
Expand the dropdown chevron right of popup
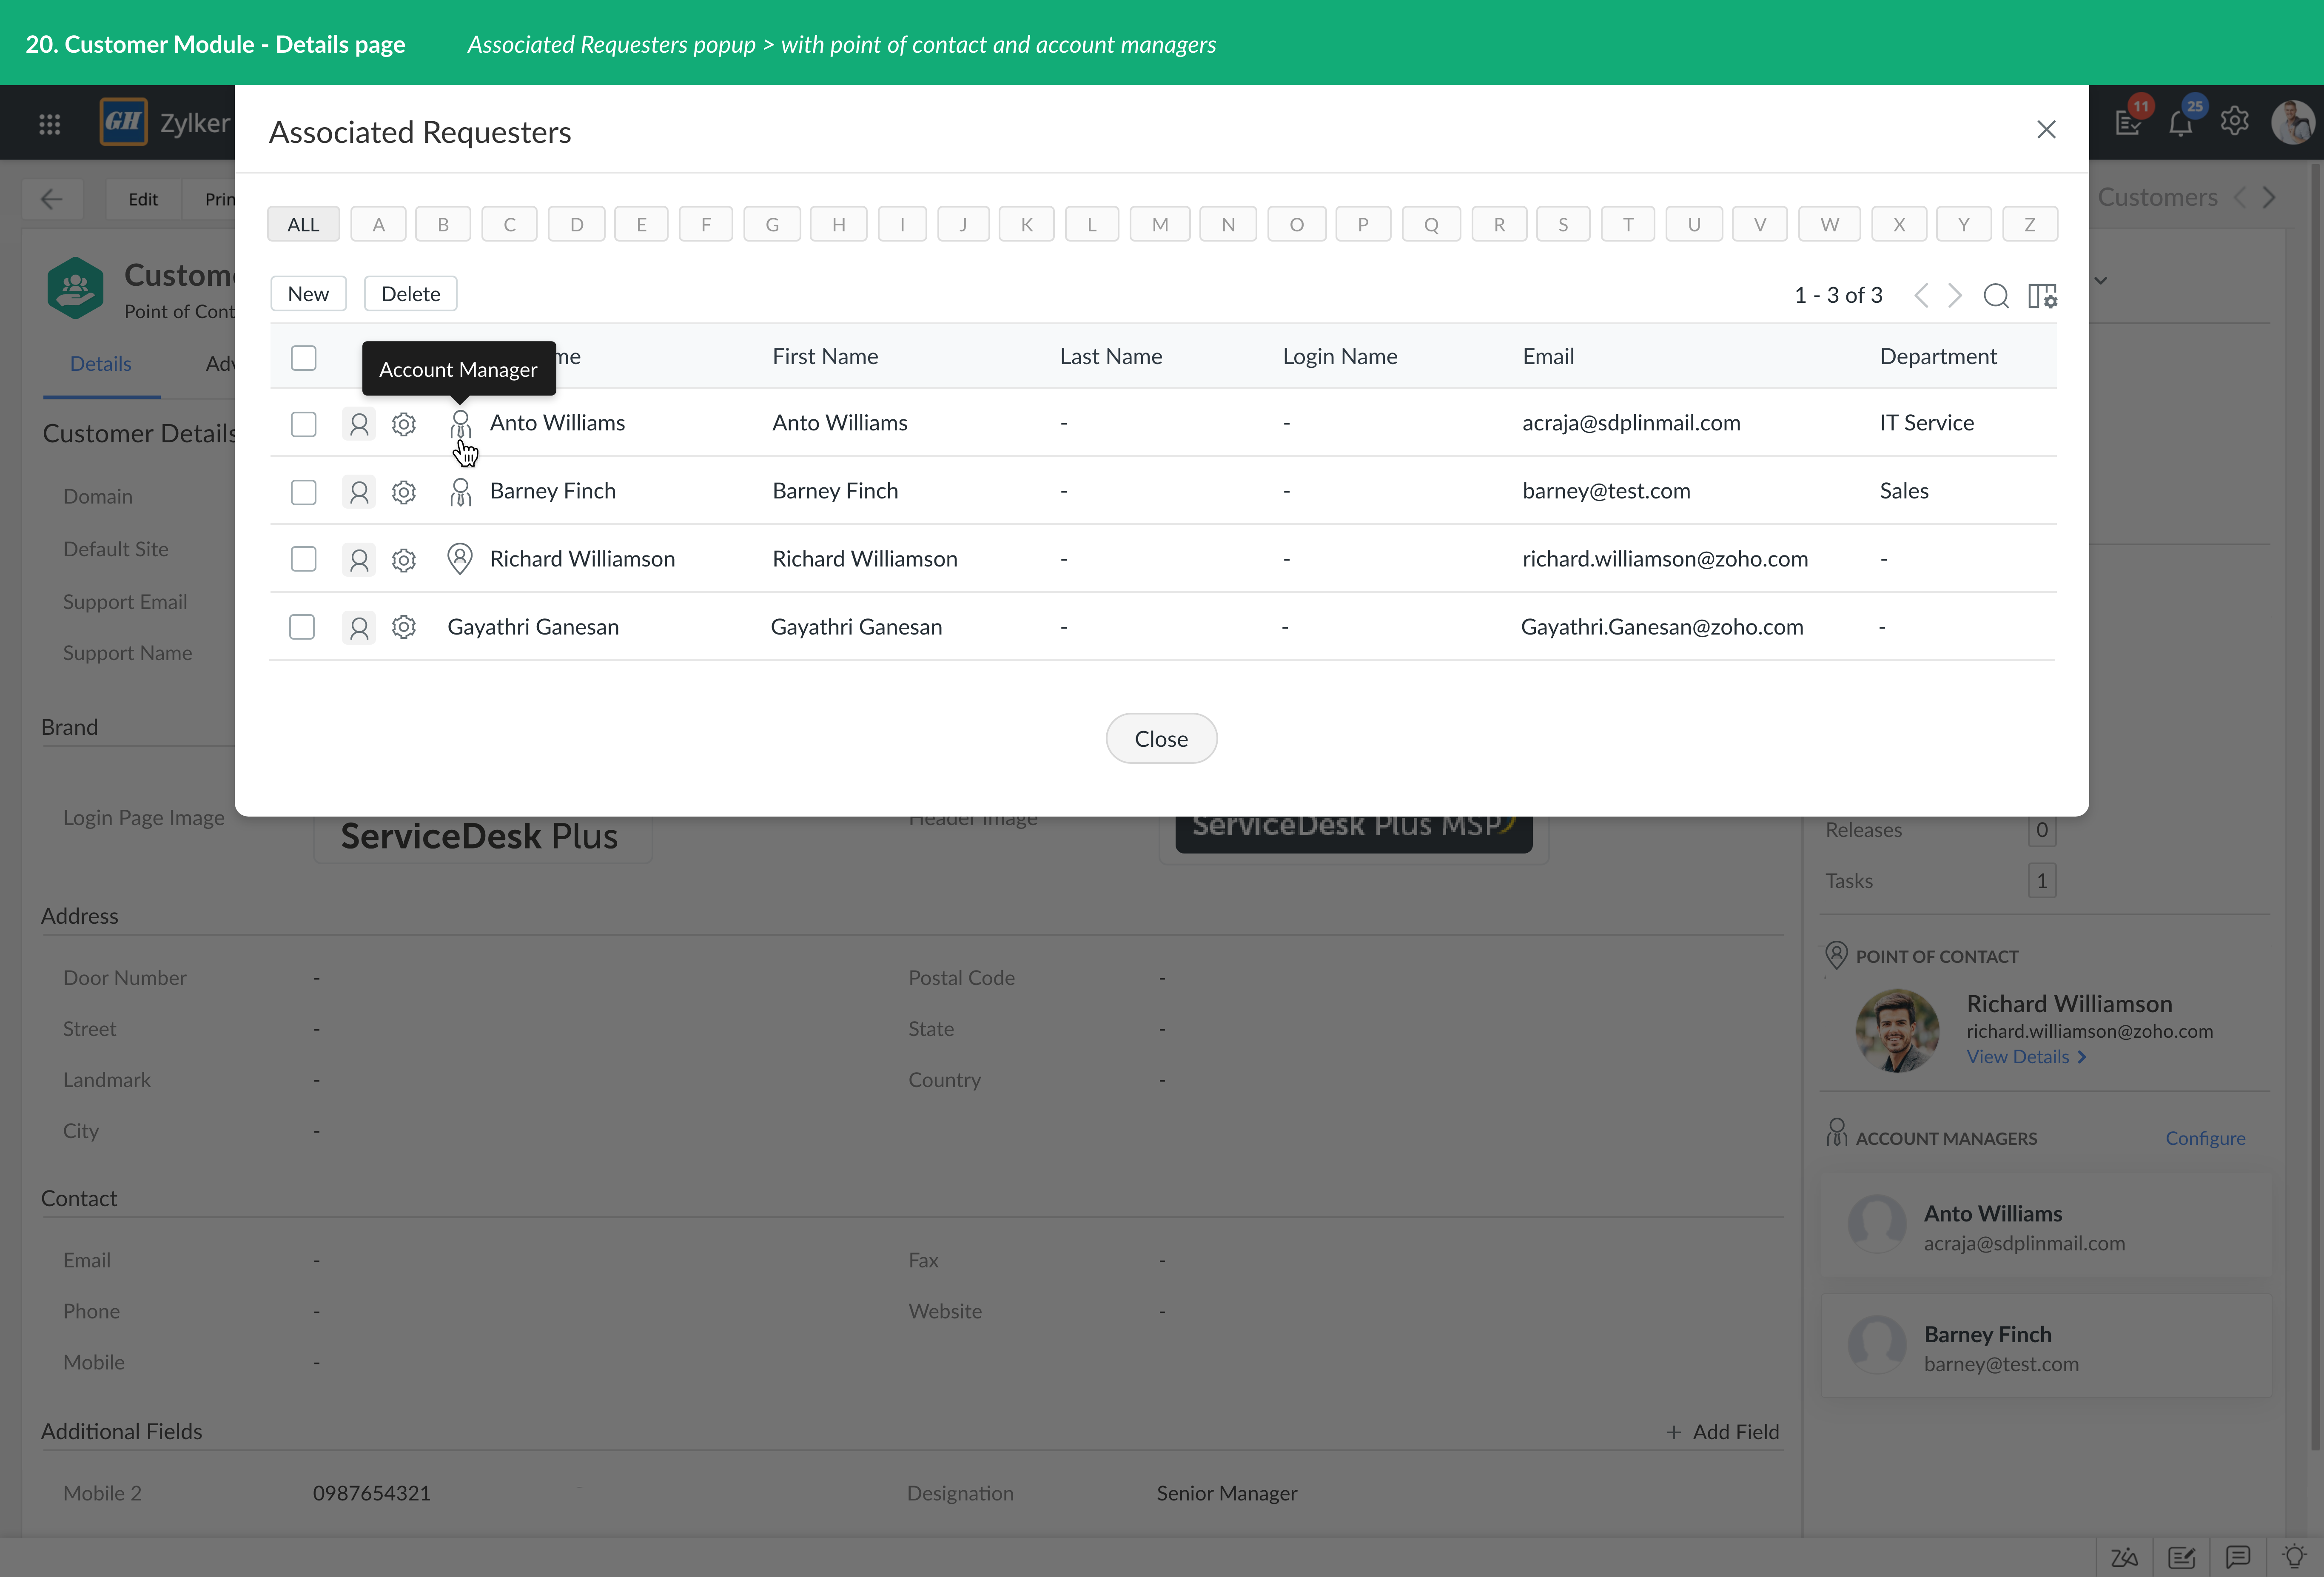click(x=2101, y=281)
